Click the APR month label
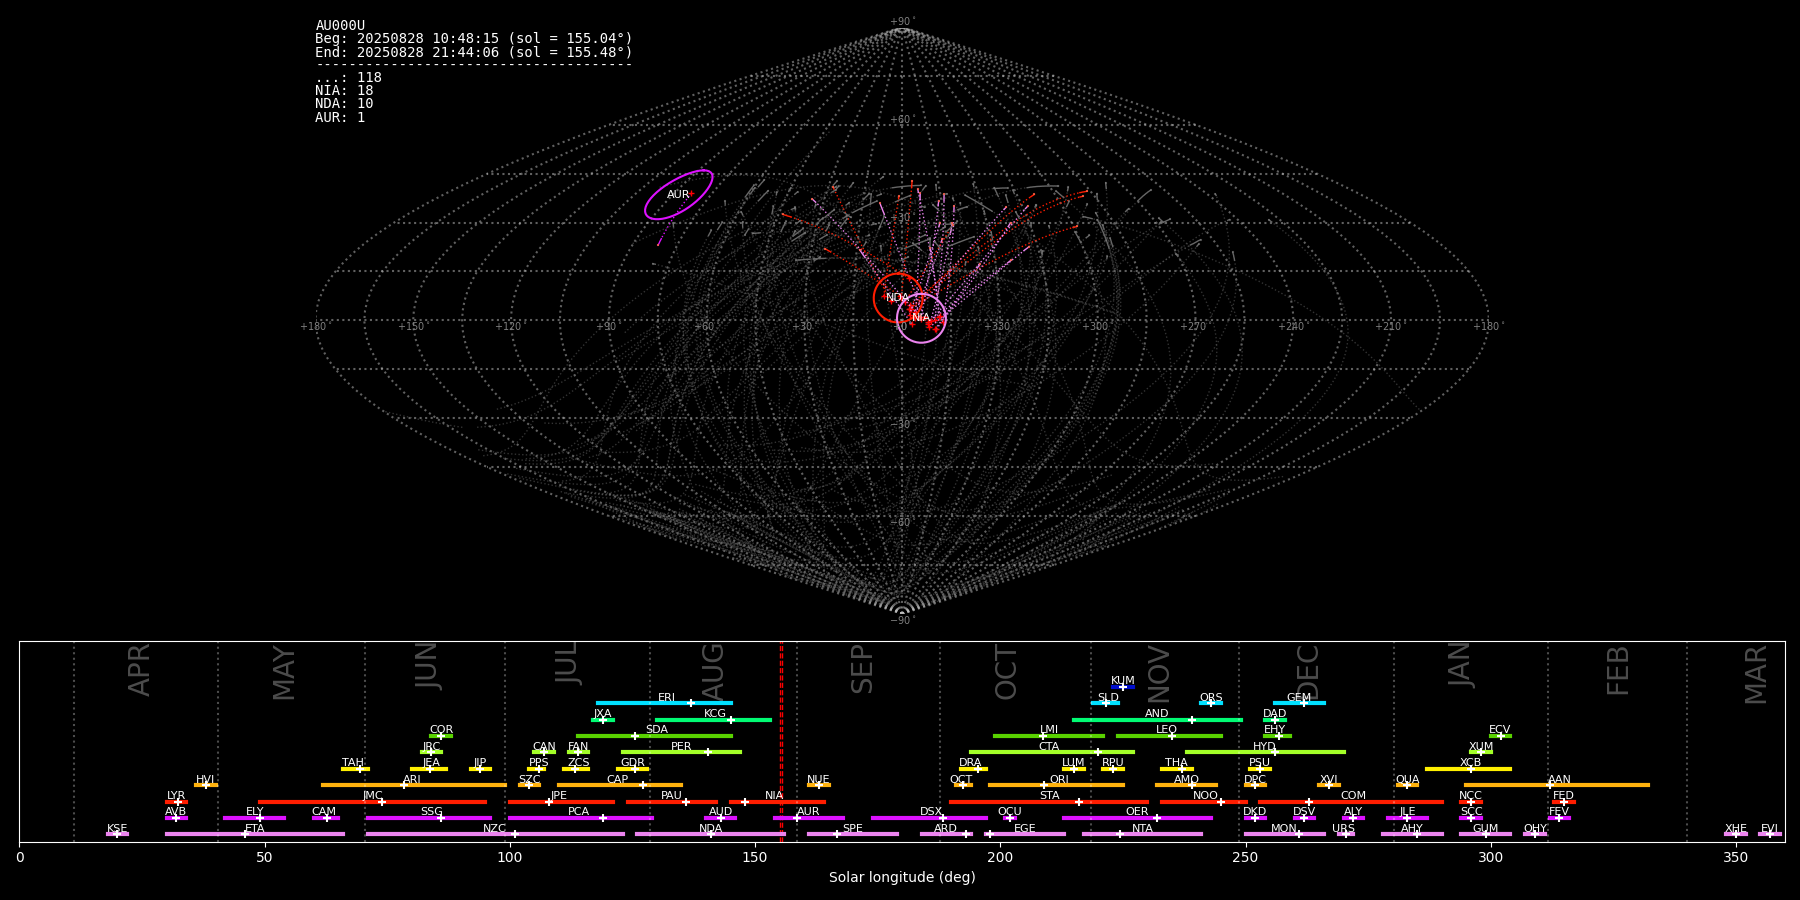Screen dimensions: 1800x900 pyautogui.click(x=139, y=670)
